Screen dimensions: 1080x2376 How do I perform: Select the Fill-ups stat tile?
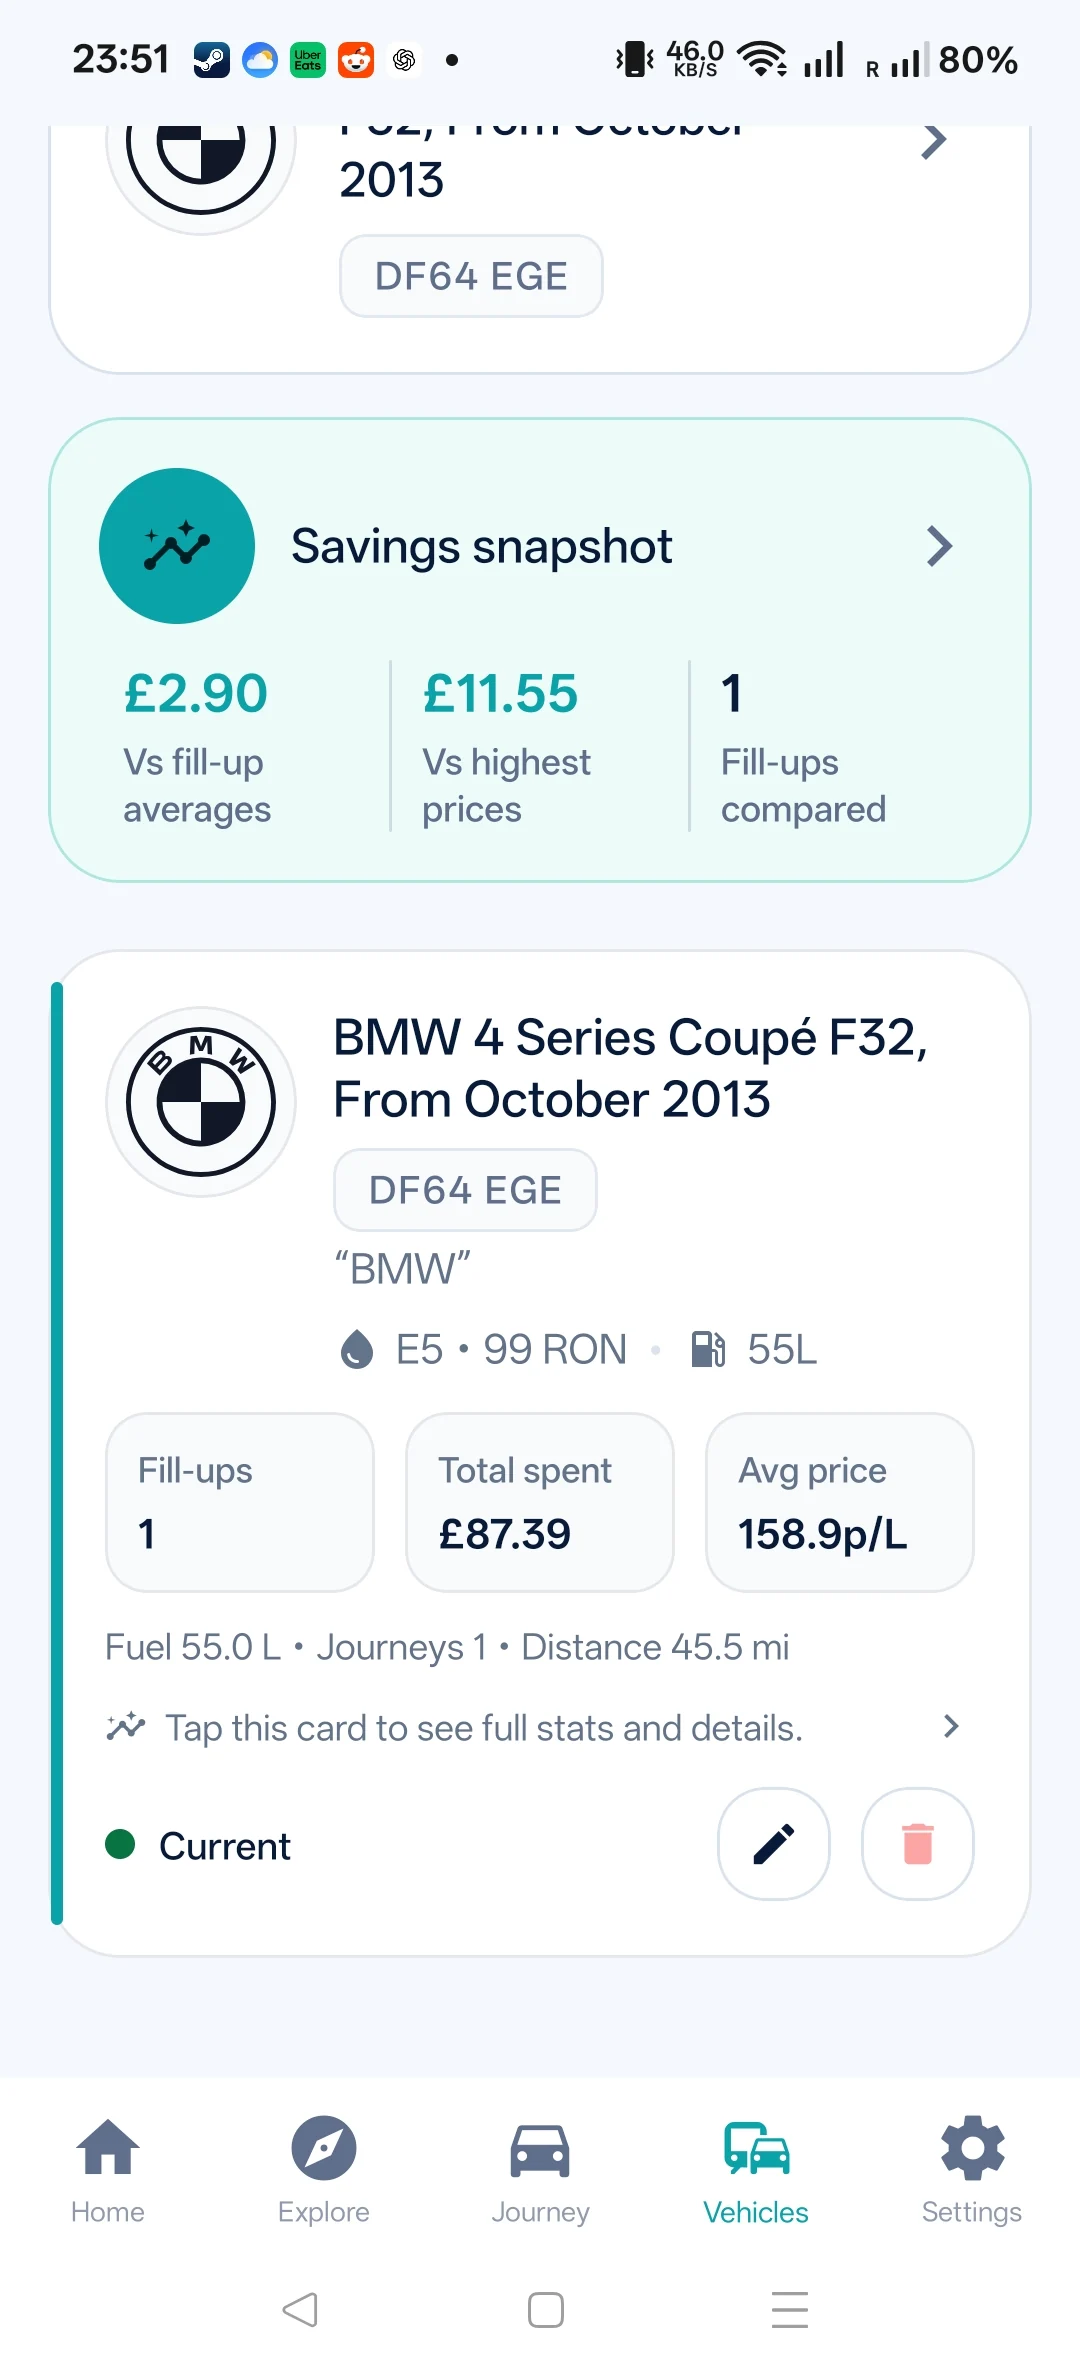coord(240,1502)
